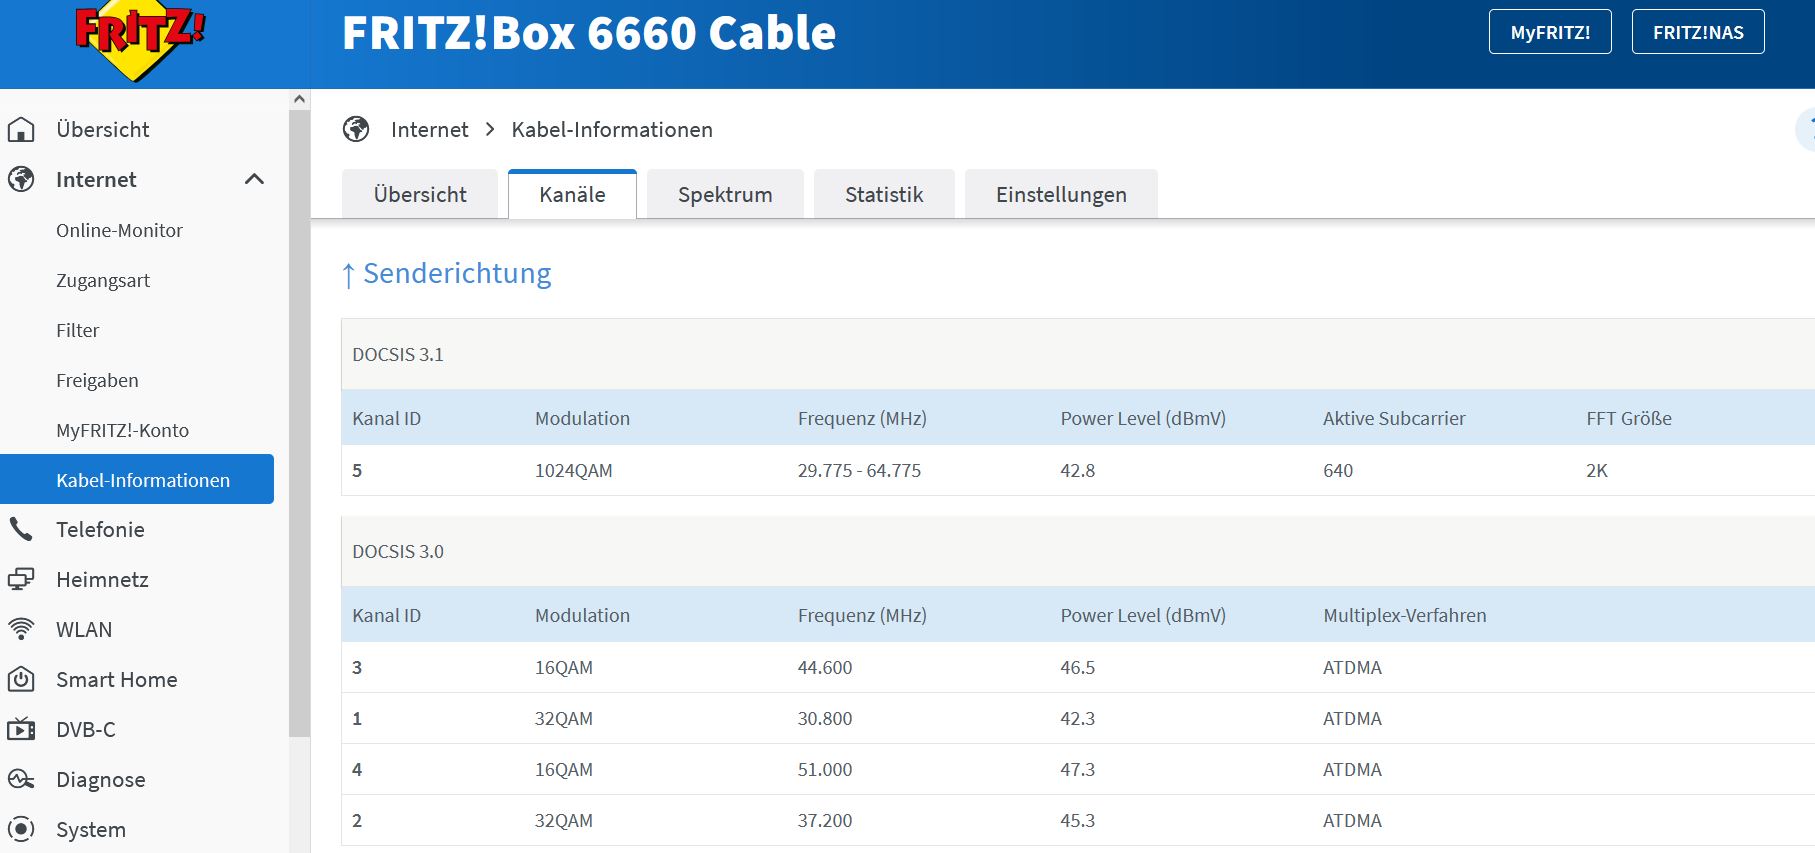Switch to the Spektrum tab
1815x853 pixels.
tap(725, 195)
